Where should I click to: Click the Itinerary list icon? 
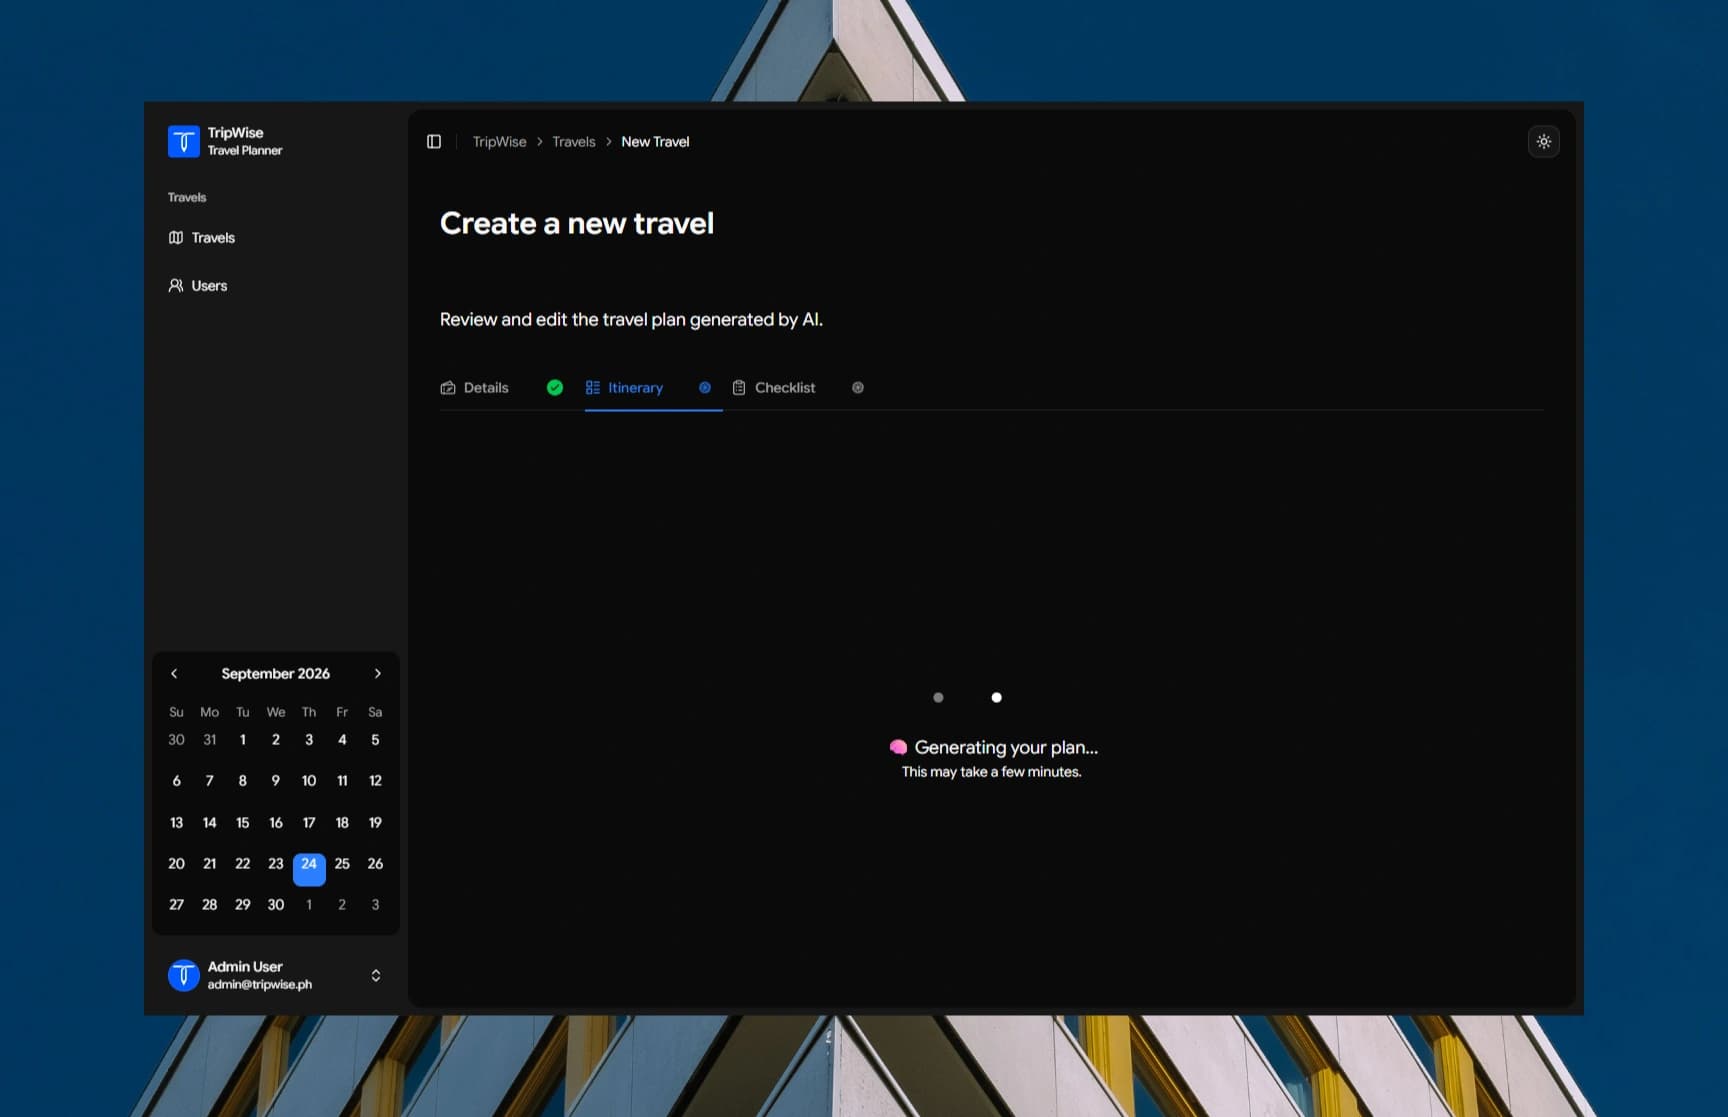click(593, 388)
